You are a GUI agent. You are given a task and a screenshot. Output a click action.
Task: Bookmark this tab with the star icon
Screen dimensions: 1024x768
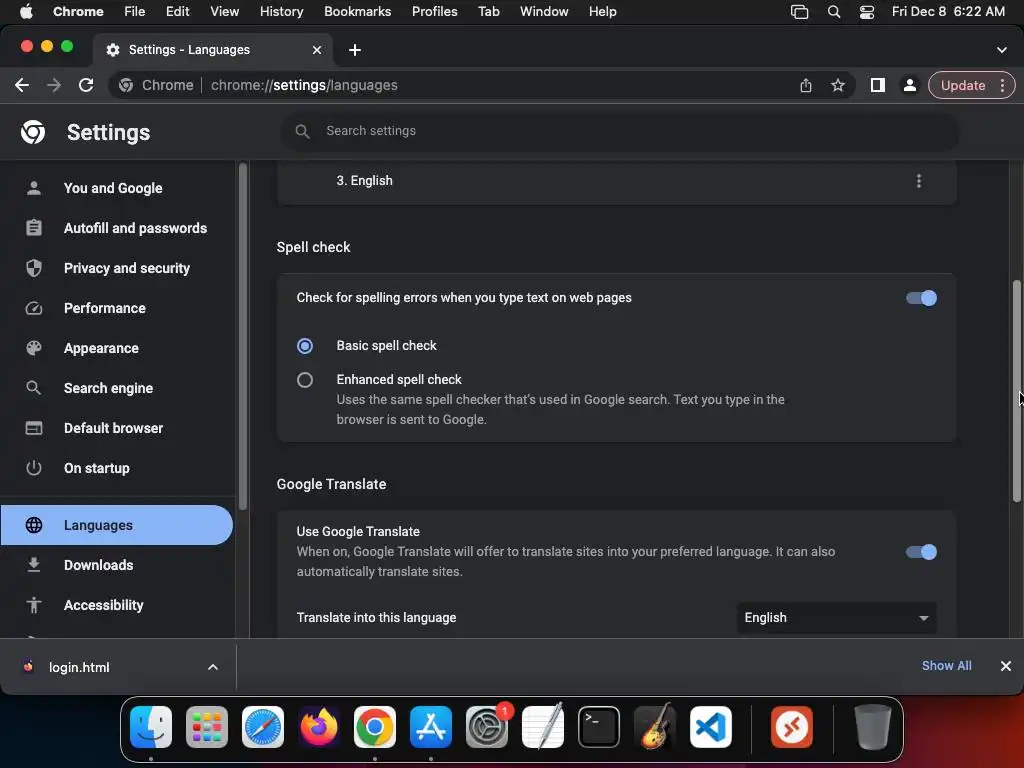click(x=838, y=85)
